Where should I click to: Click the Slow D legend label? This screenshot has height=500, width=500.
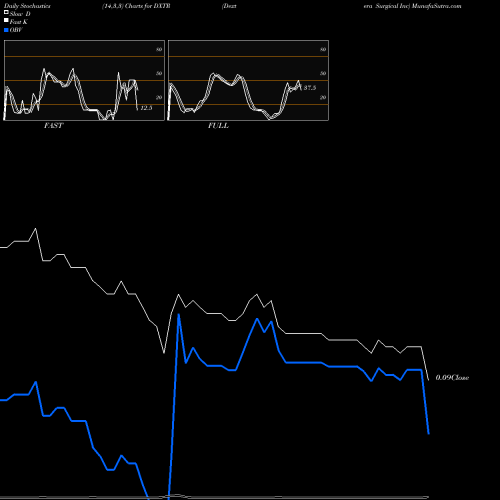point(20,14)
